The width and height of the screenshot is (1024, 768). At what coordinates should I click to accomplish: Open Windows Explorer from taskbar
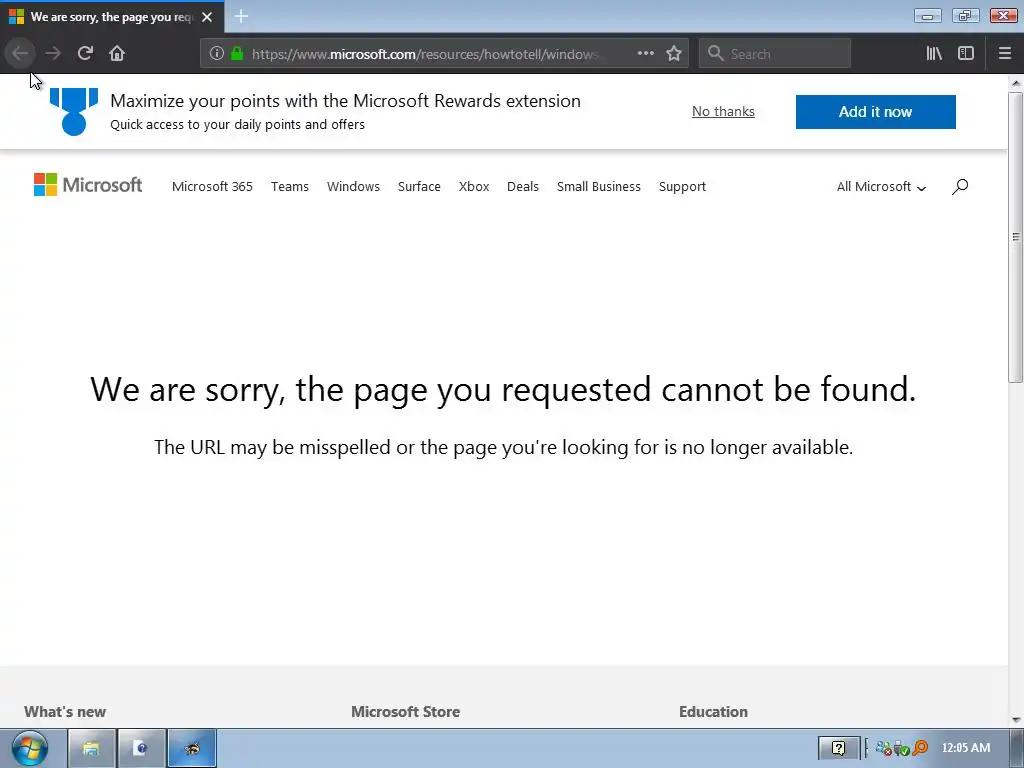coord(91,748)
